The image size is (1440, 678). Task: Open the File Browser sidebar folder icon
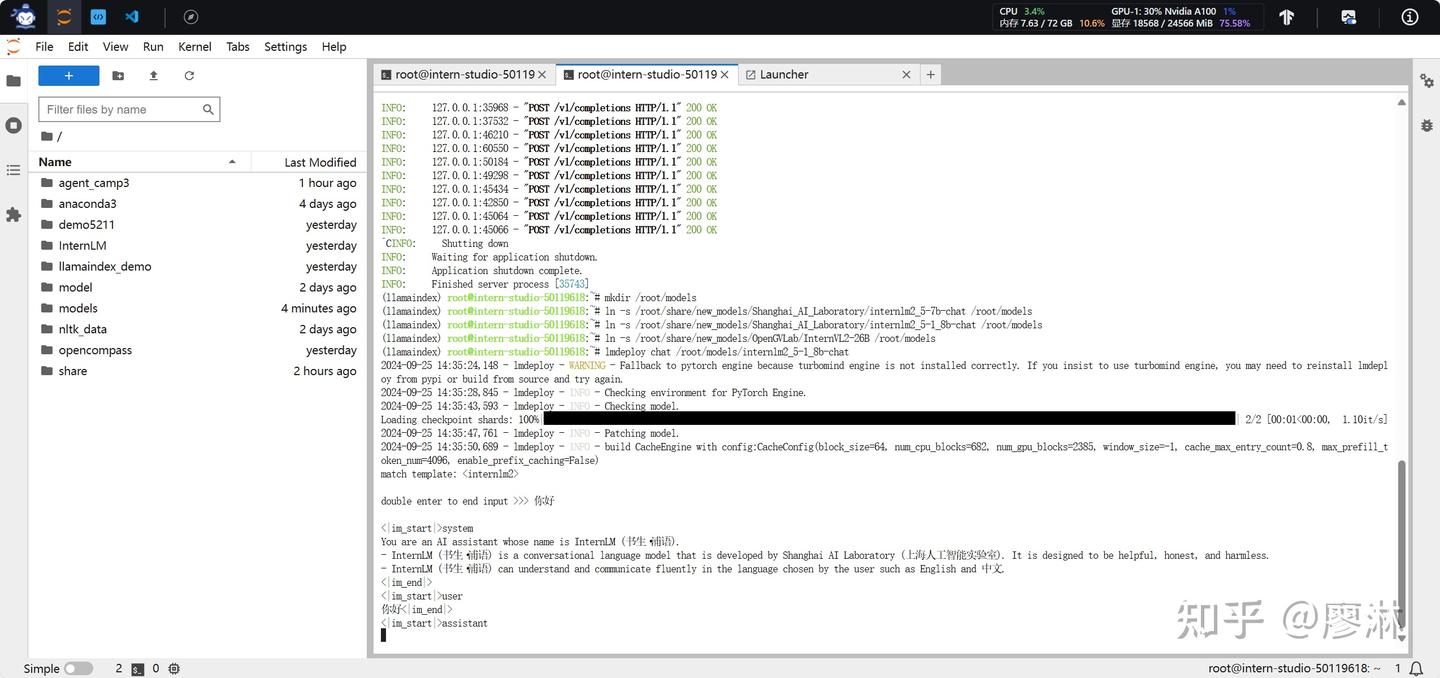pyautogui.click(x=14, y=81)
